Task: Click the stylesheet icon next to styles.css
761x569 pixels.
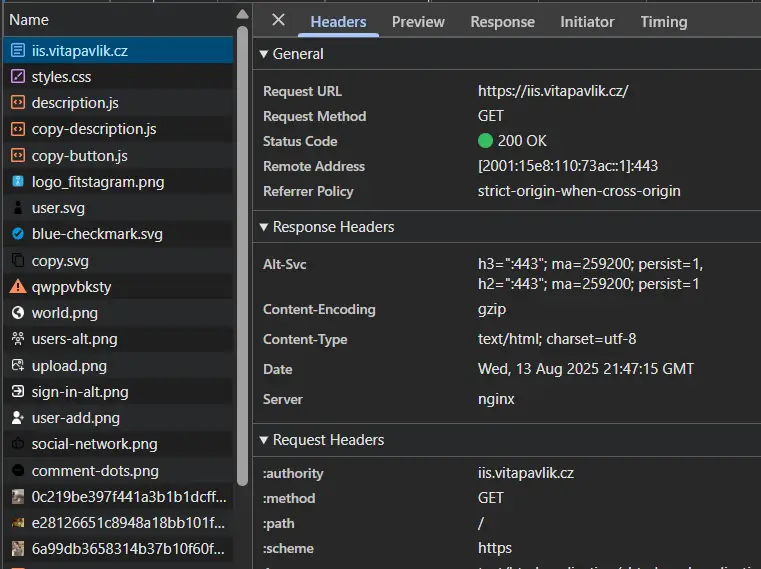Action: pos(17,76)
